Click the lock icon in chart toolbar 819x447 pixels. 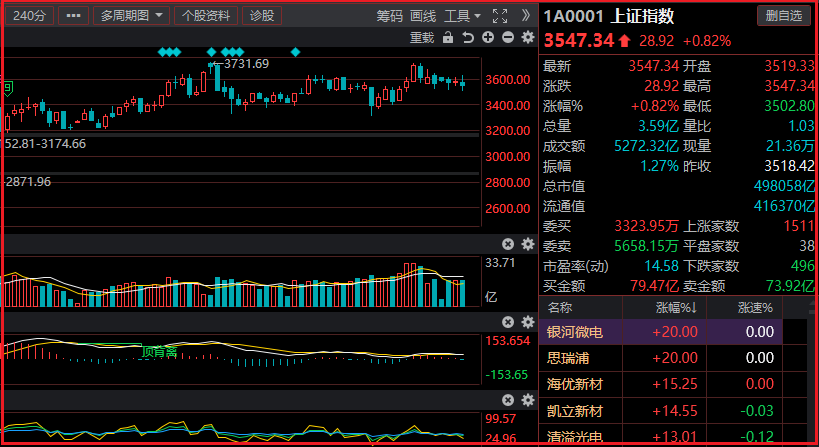tap(448, 38)
